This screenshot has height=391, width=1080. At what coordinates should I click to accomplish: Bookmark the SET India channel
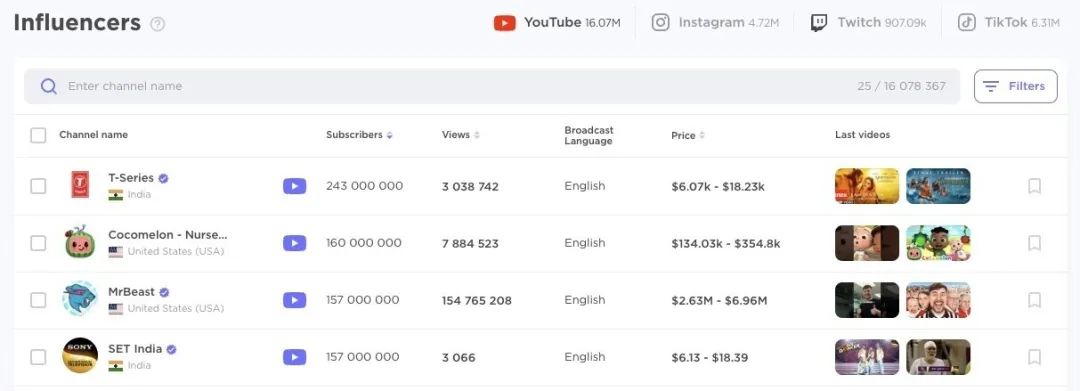(1034, 357)
